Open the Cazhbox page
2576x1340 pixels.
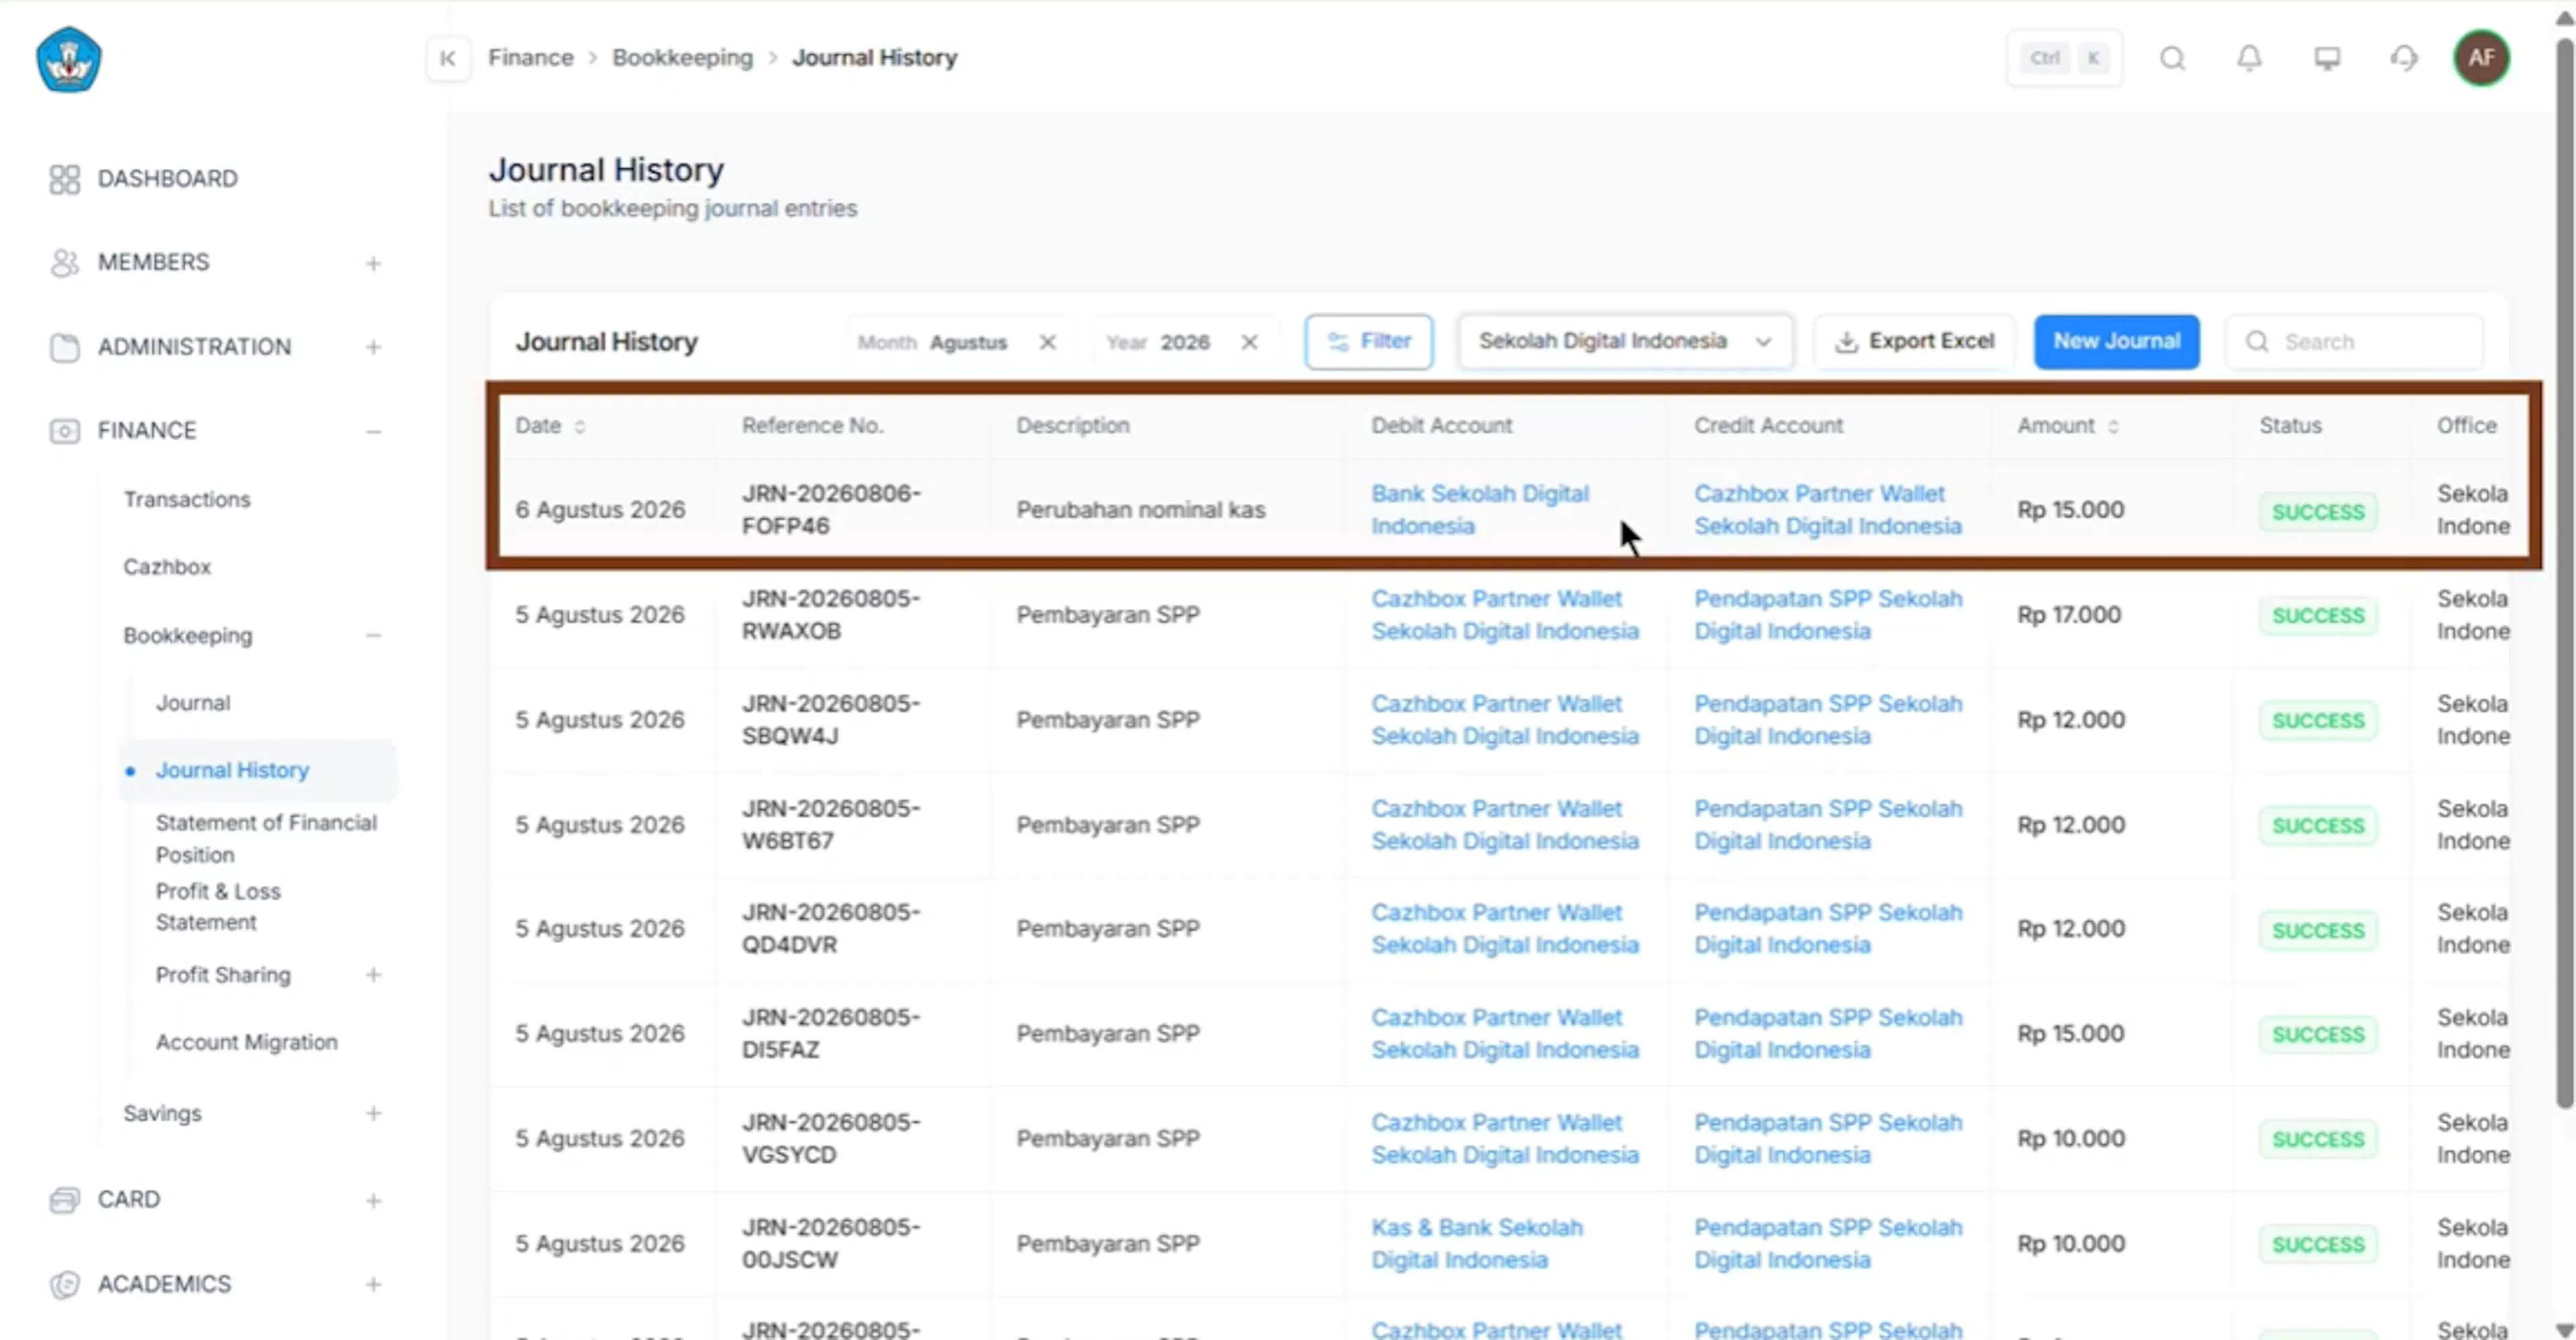pyautogui.click(x=167, y=567)
